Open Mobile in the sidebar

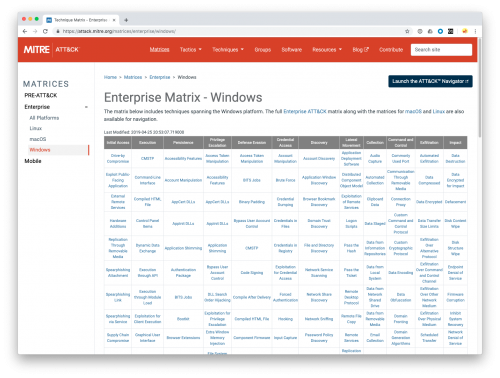33,161
